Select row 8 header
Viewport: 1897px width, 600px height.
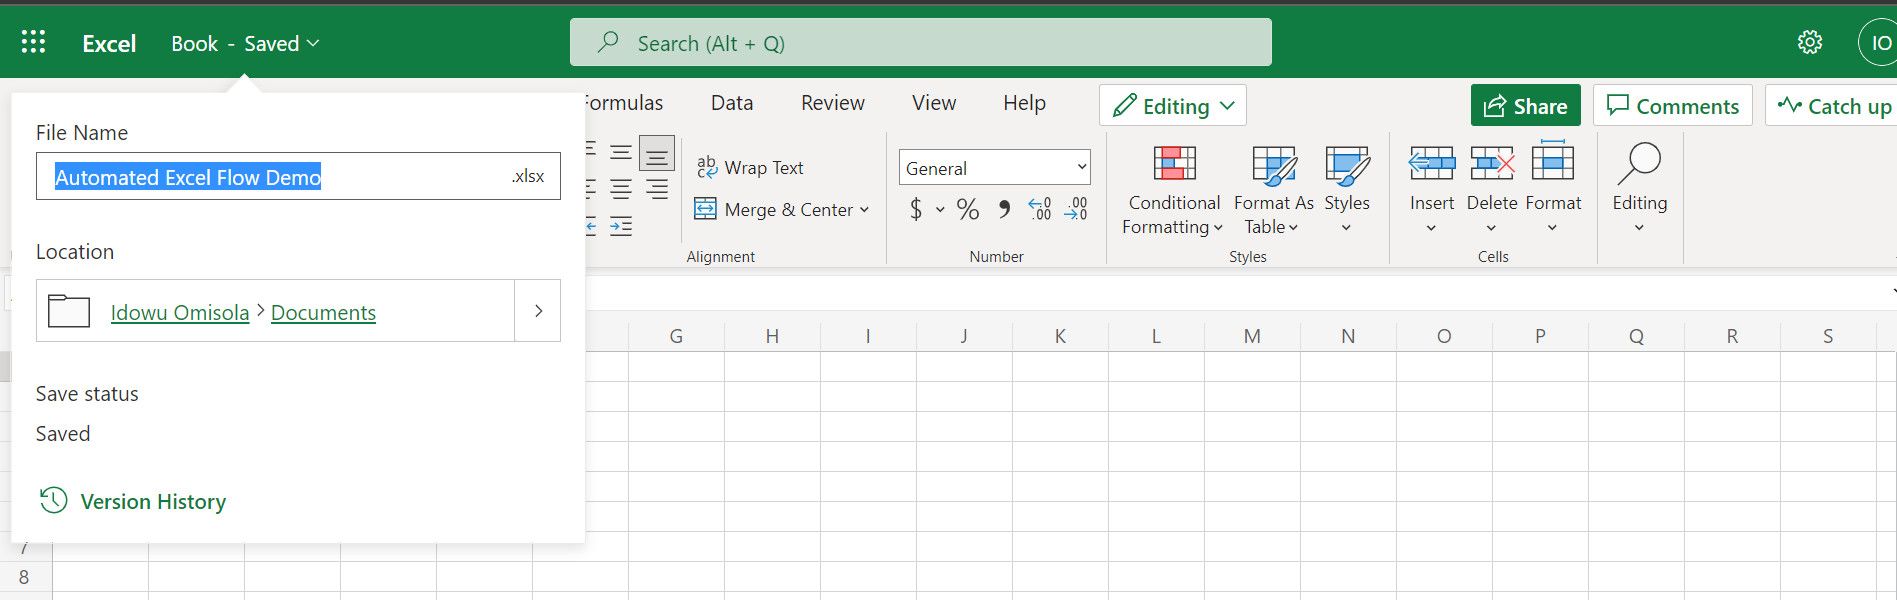25,577
